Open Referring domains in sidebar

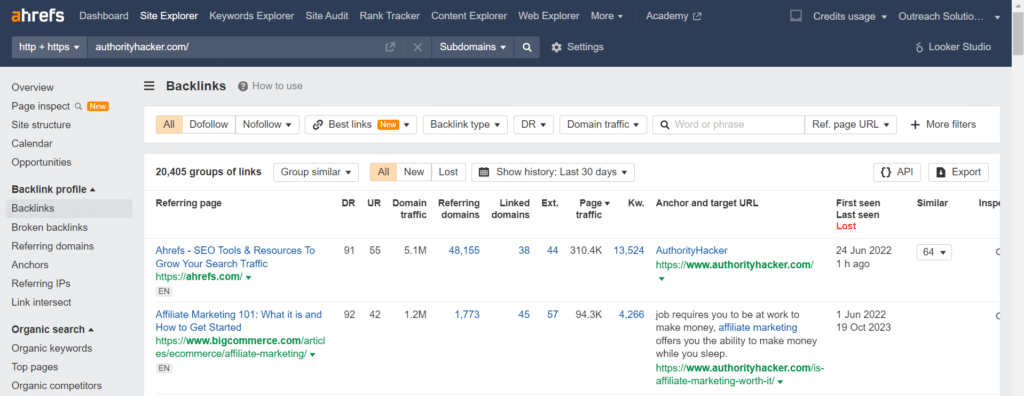coord(52,246)
